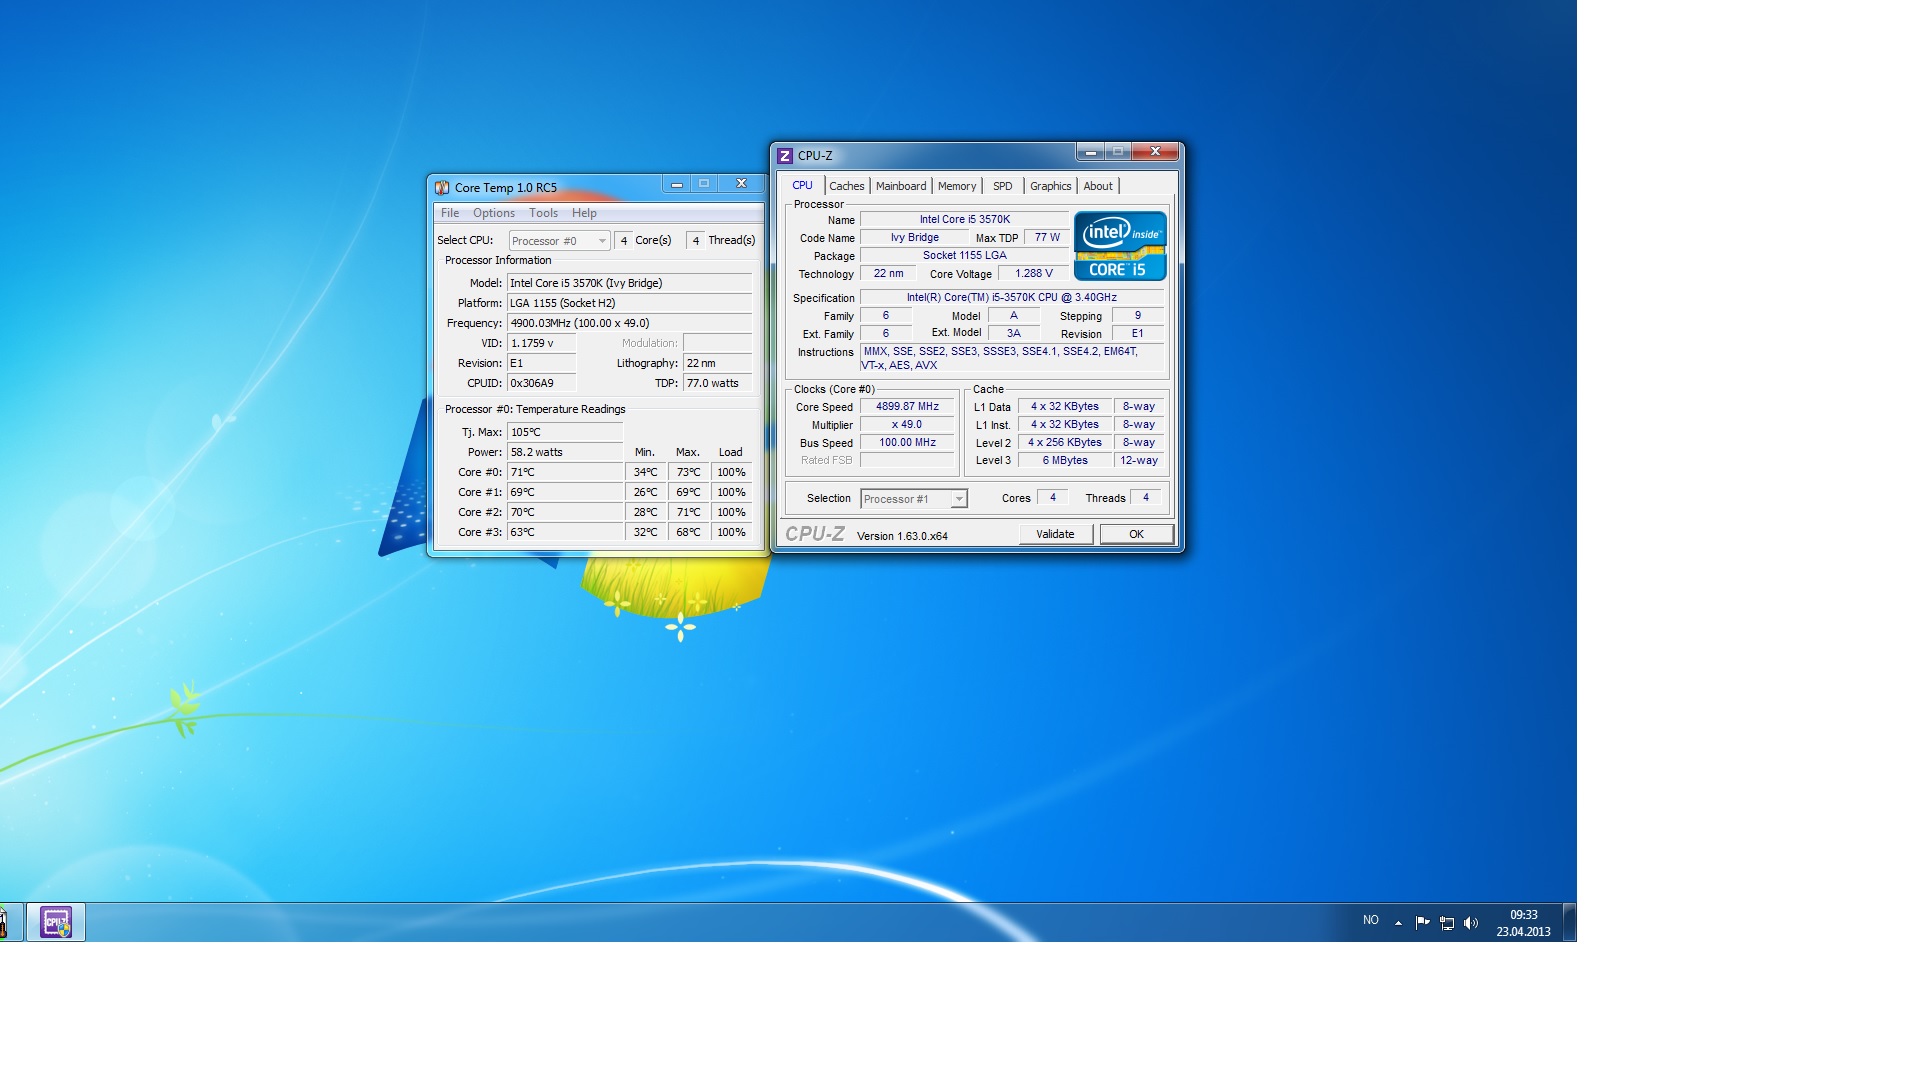Switch to the Graphics tab
Screen dimensions: 1920x1080
[x=1050, y=186]
